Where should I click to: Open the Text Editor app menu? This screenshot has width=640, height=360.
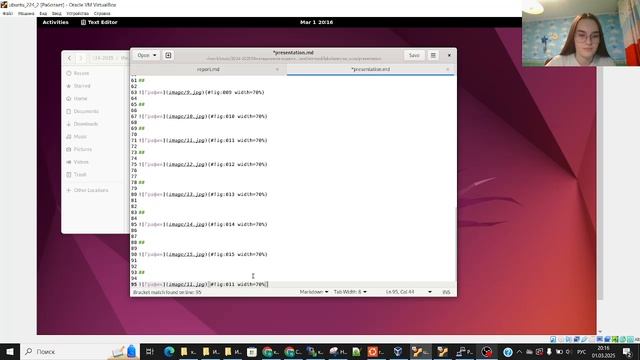(99, 22)
